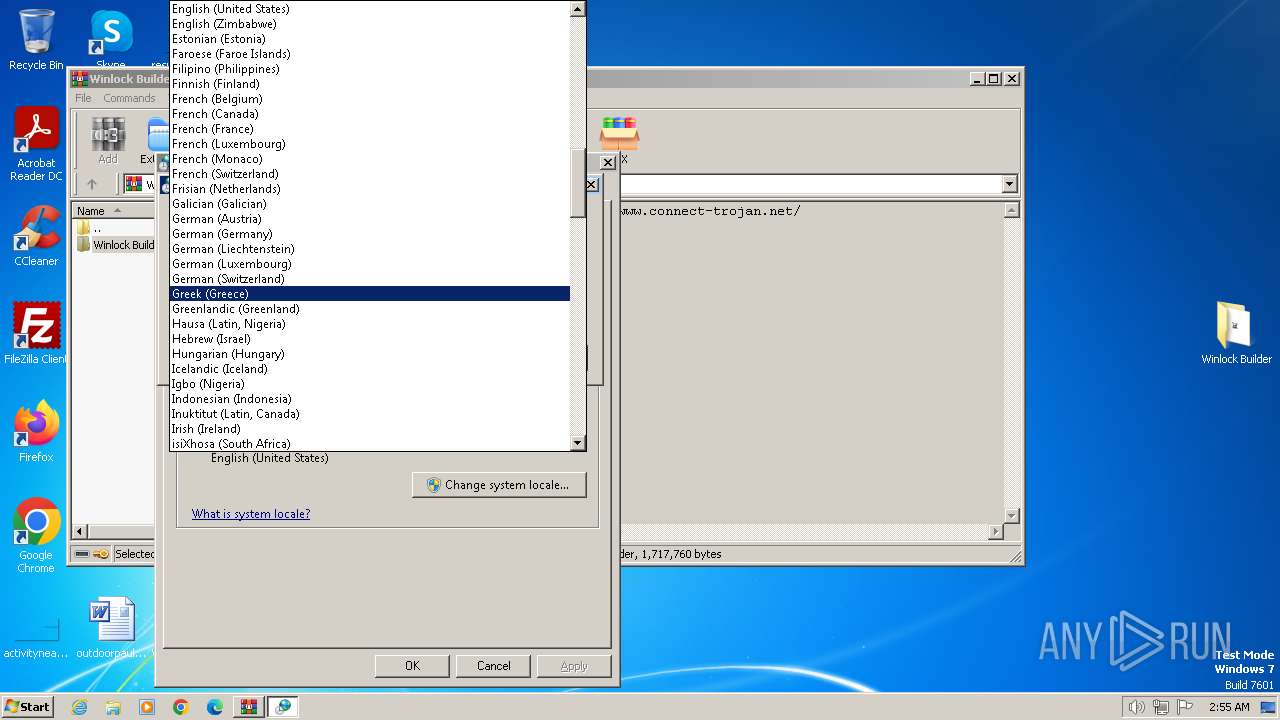This screenshot has height=720, width=1280.
Task: Select Estonian (Estonia) in locale list
Action: click(369, 39)
